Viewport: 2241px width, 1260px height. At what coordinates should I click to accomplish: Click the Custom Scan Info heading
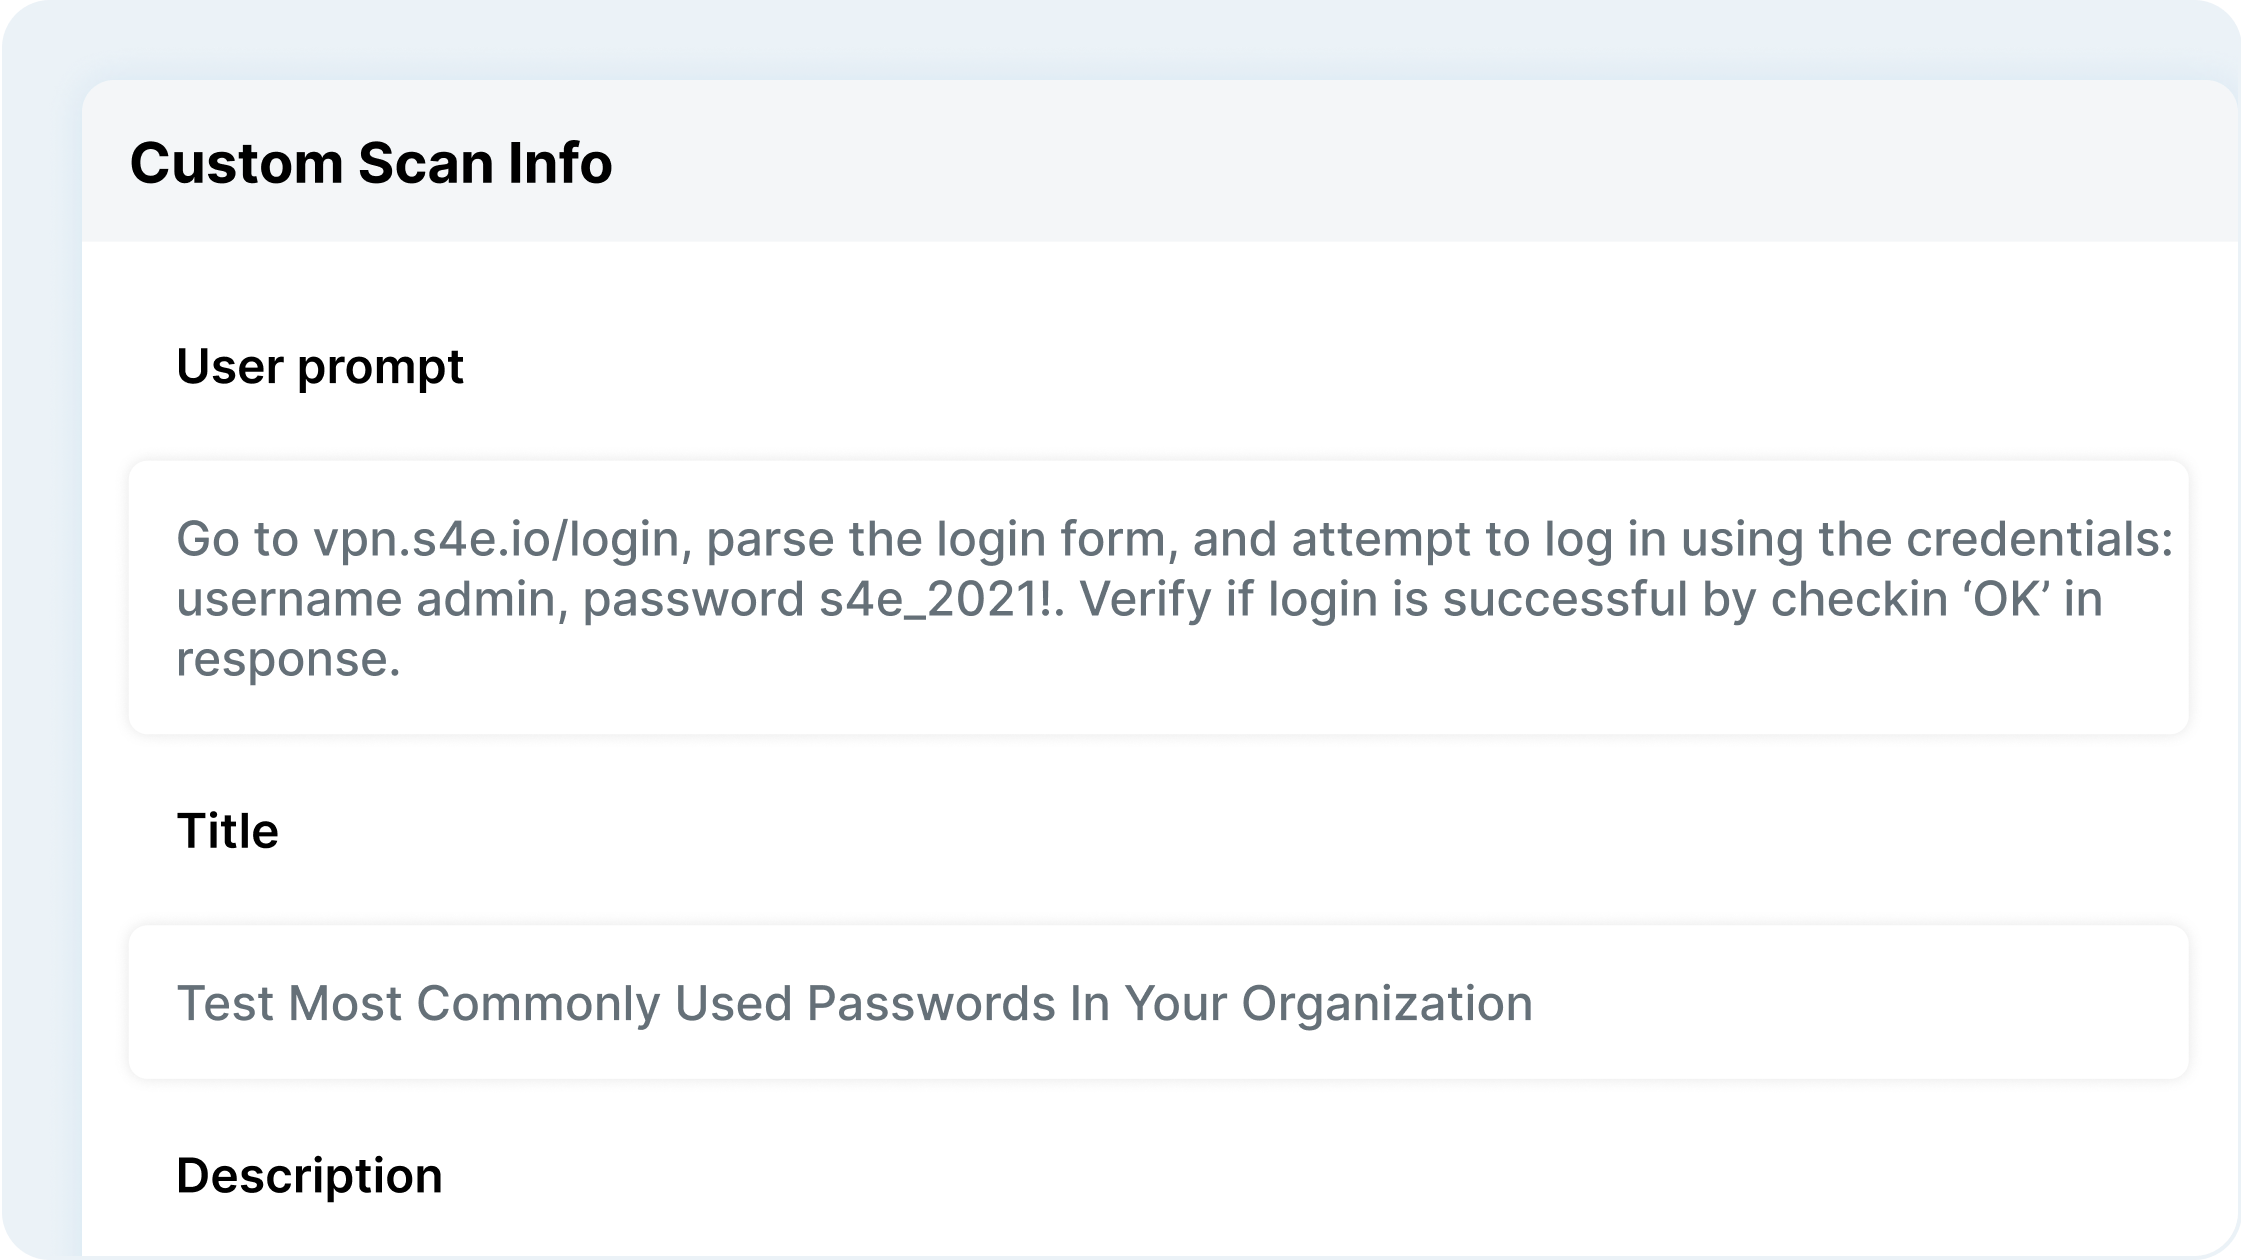371,163
